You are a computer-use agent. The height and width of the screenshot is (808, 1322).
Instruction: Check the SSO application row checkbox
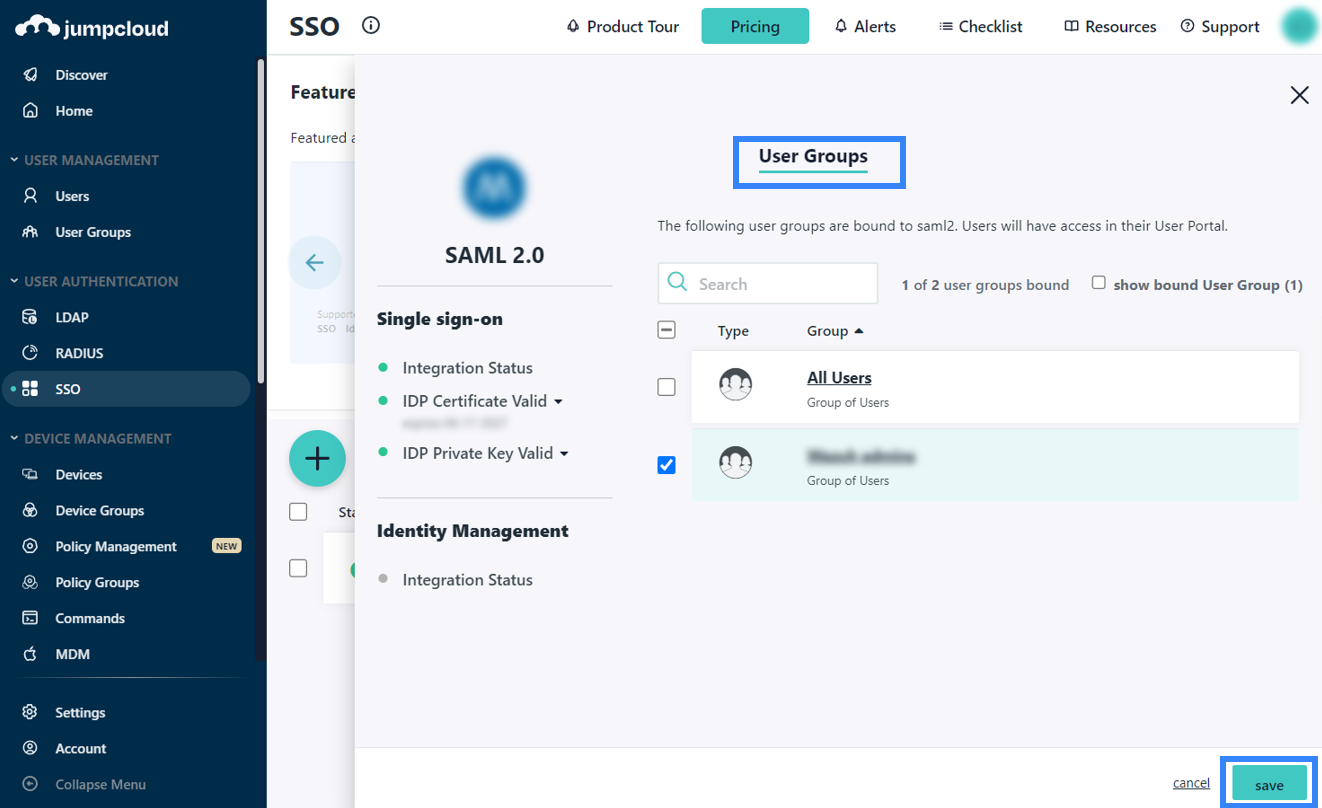point(298,568)
